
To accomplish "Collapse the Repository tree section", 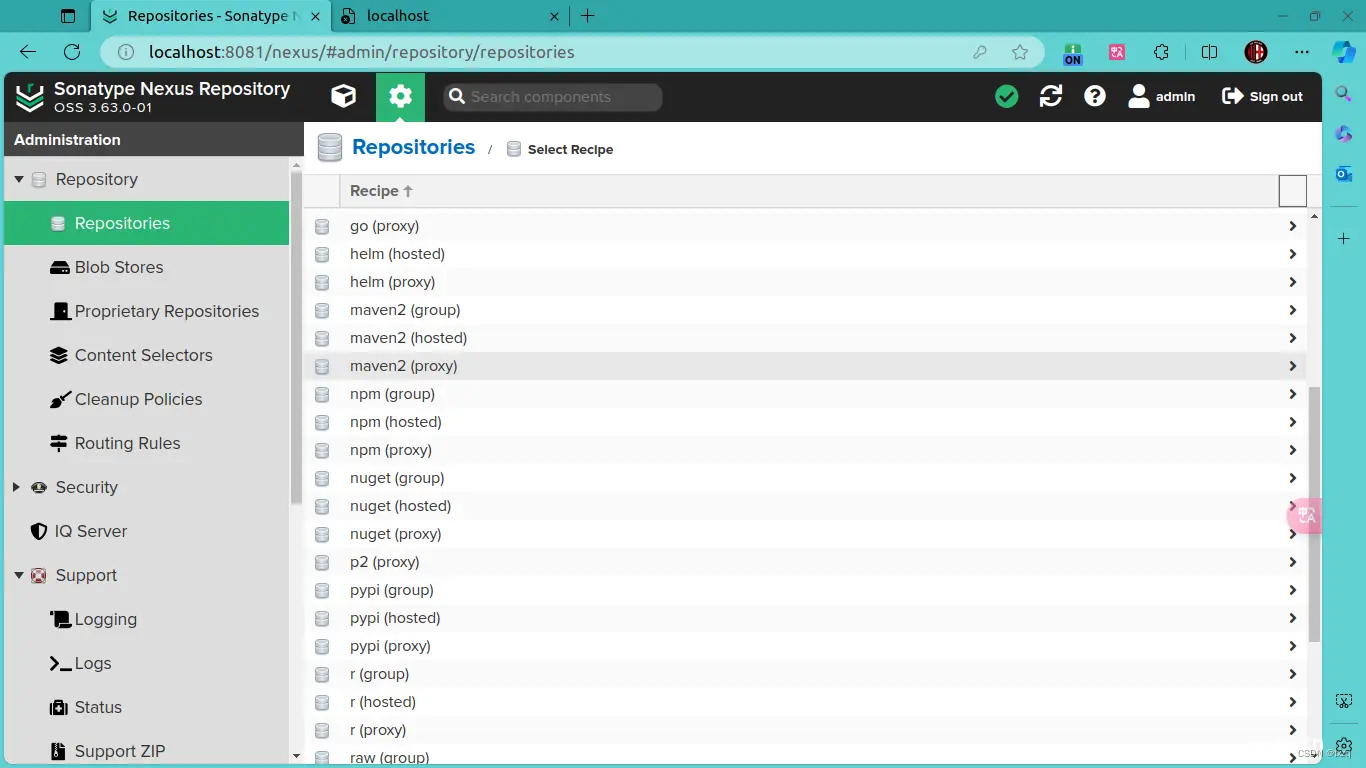I will pos(18,179).
